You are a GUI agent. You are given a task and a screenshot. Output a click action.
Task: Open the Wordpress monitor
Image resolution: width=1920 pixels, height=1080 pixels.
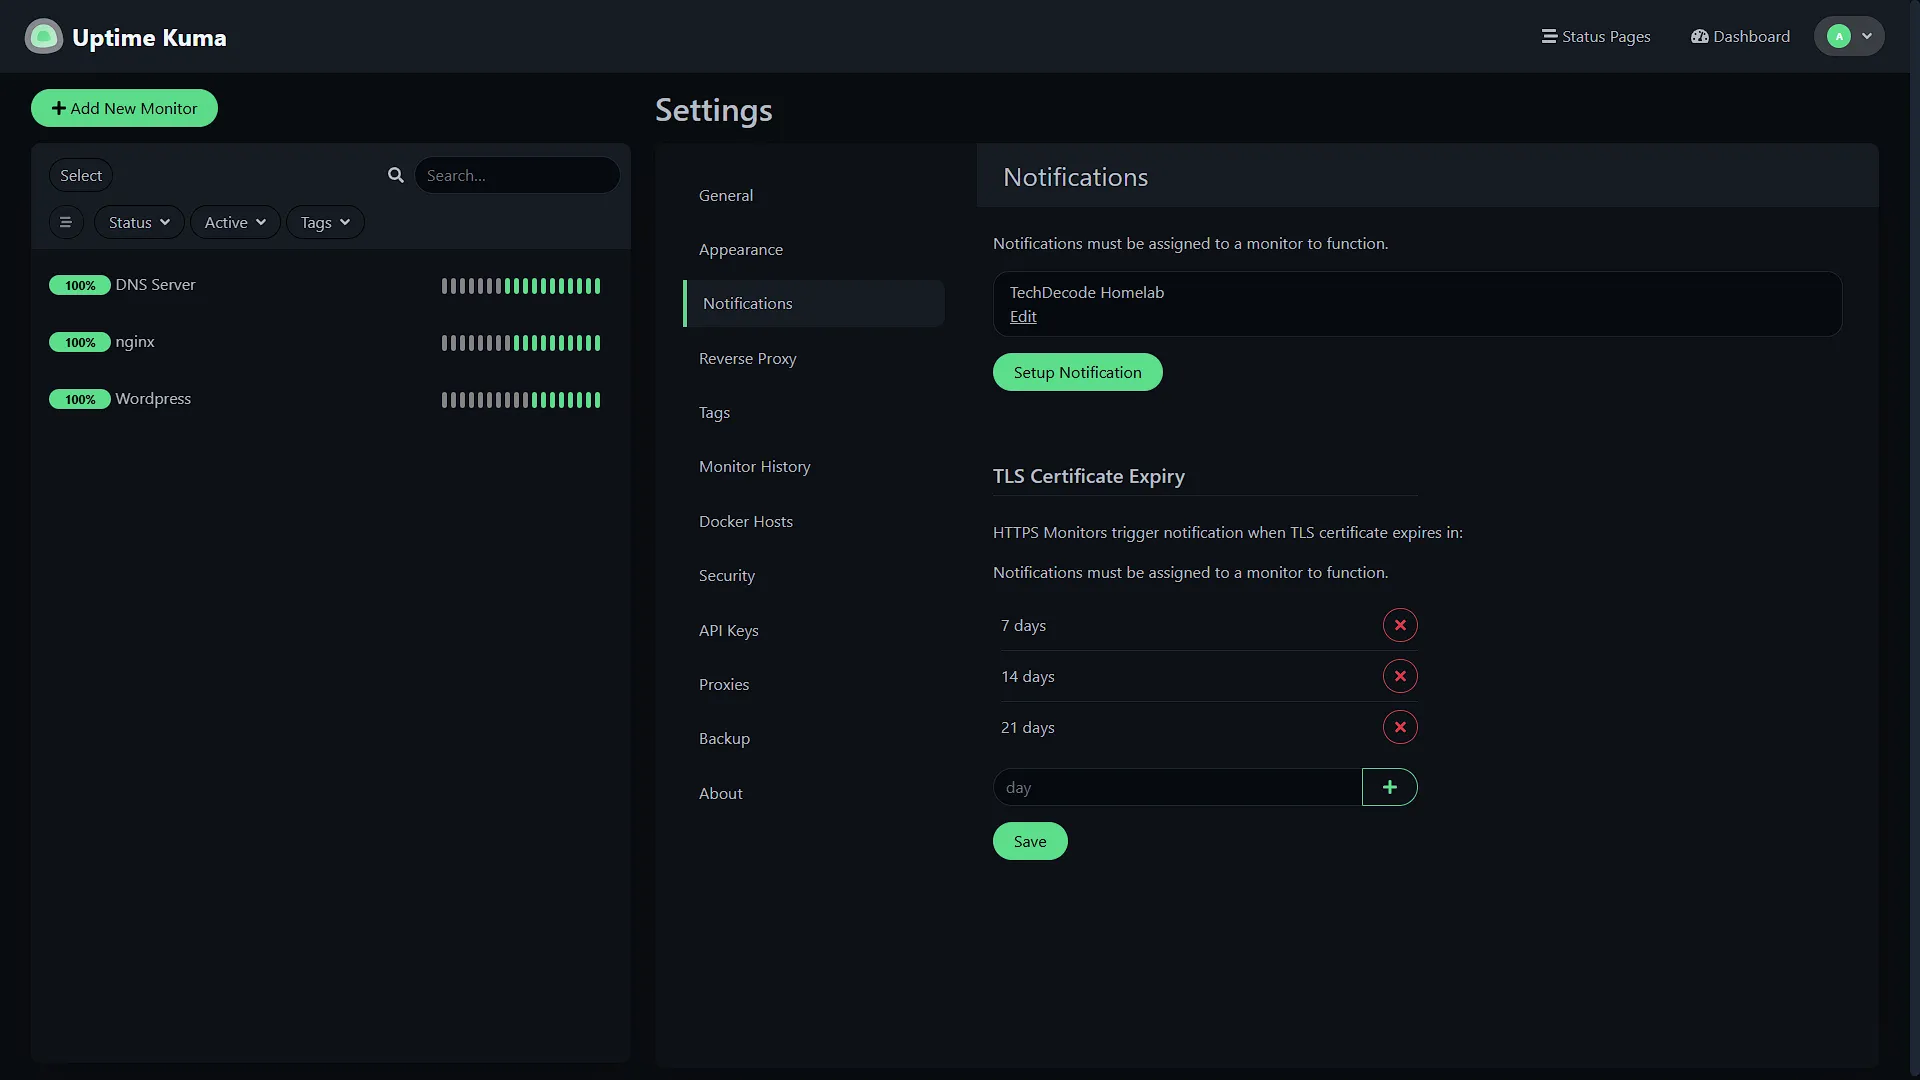click(x=330, y=399)
